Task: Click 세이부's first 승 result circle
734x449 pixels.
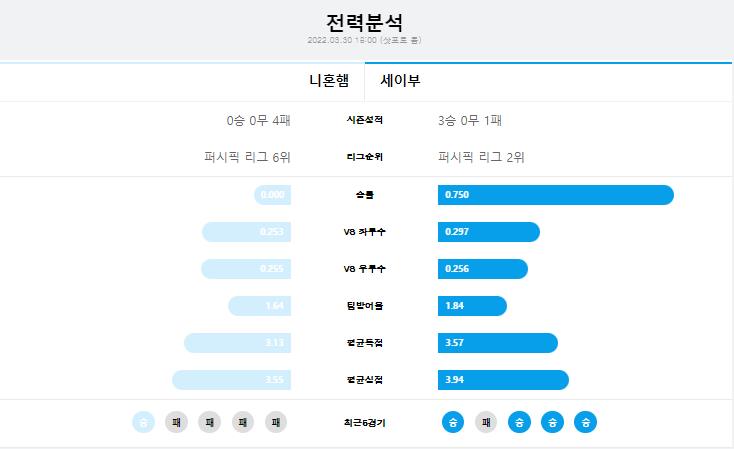Action: (x=453, y=422)
